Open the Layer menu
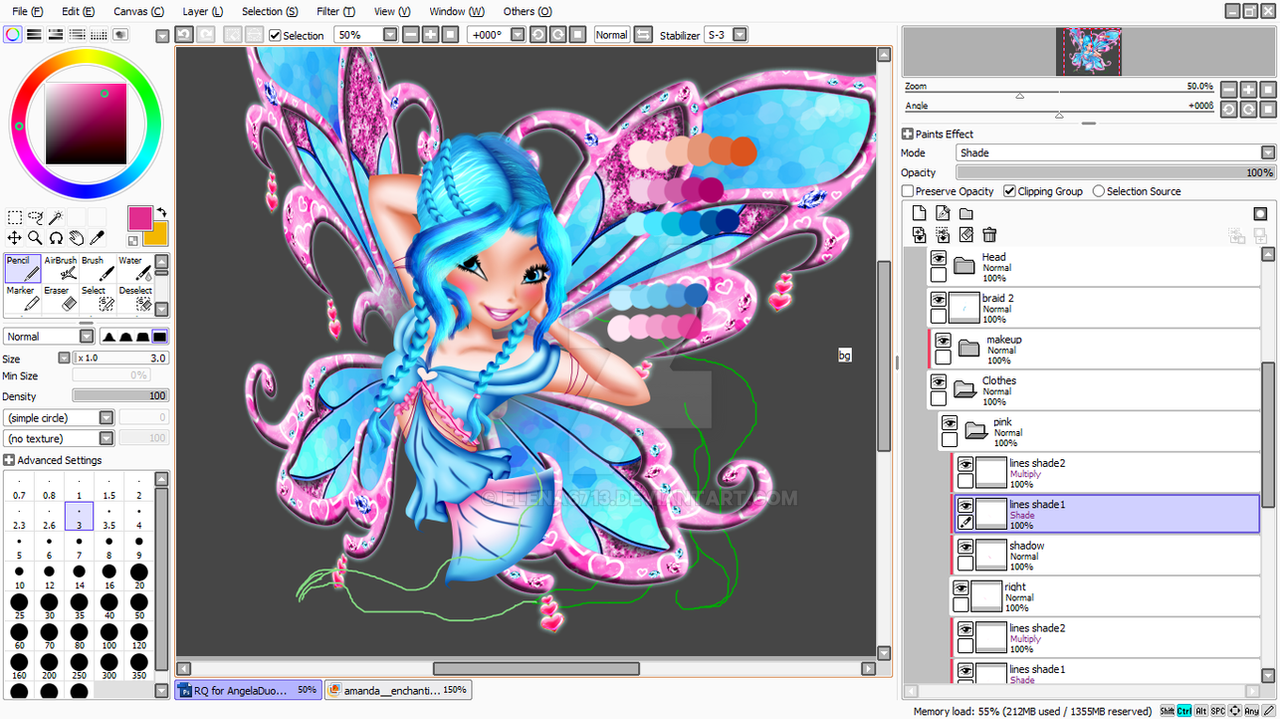Viewport: 1280px width, 719px height. (203, 11)
